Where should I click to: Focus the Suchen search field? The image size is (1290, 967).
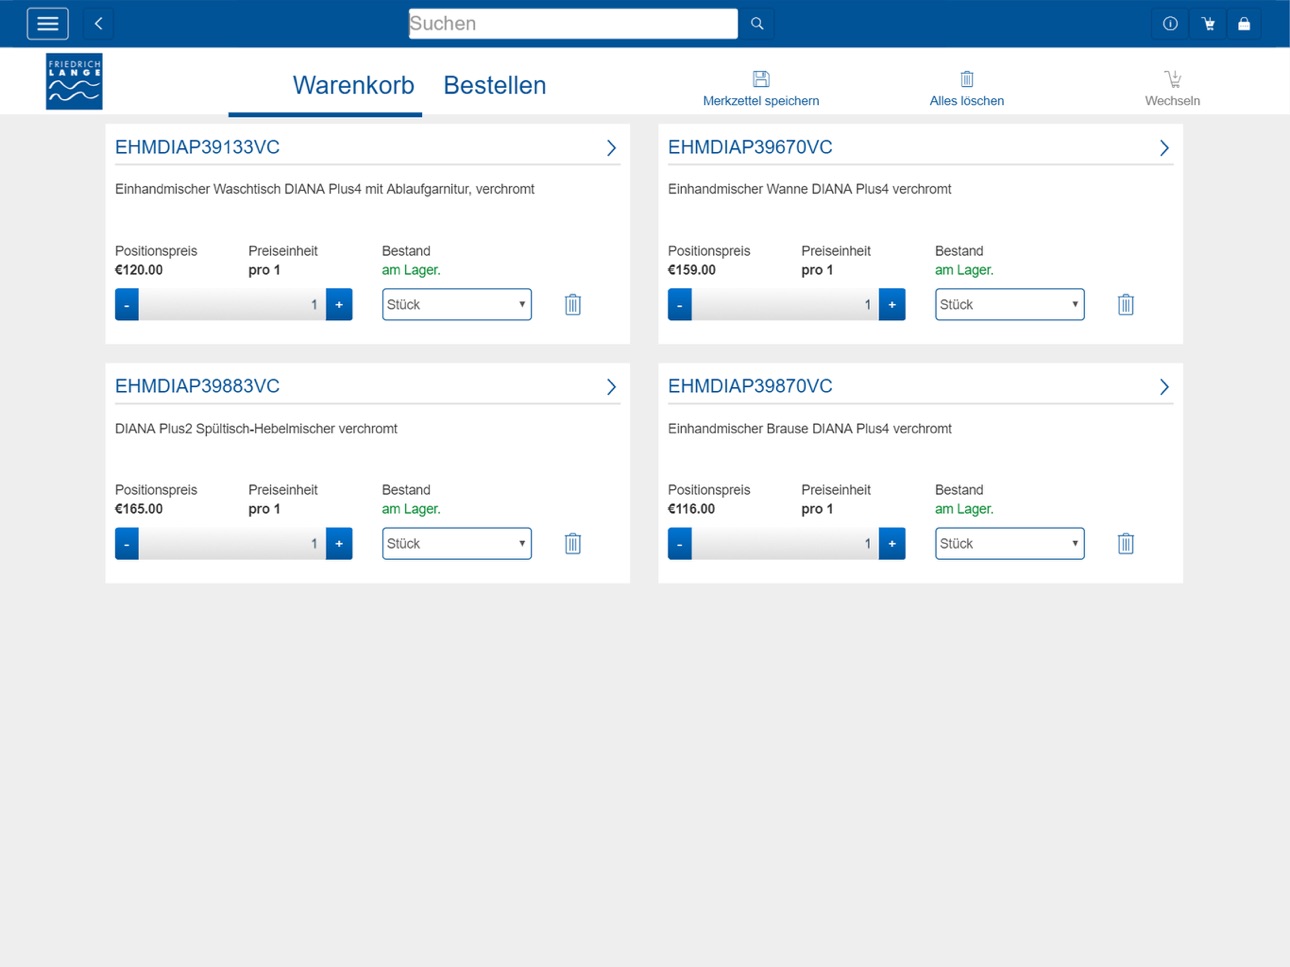click(573, 23)
